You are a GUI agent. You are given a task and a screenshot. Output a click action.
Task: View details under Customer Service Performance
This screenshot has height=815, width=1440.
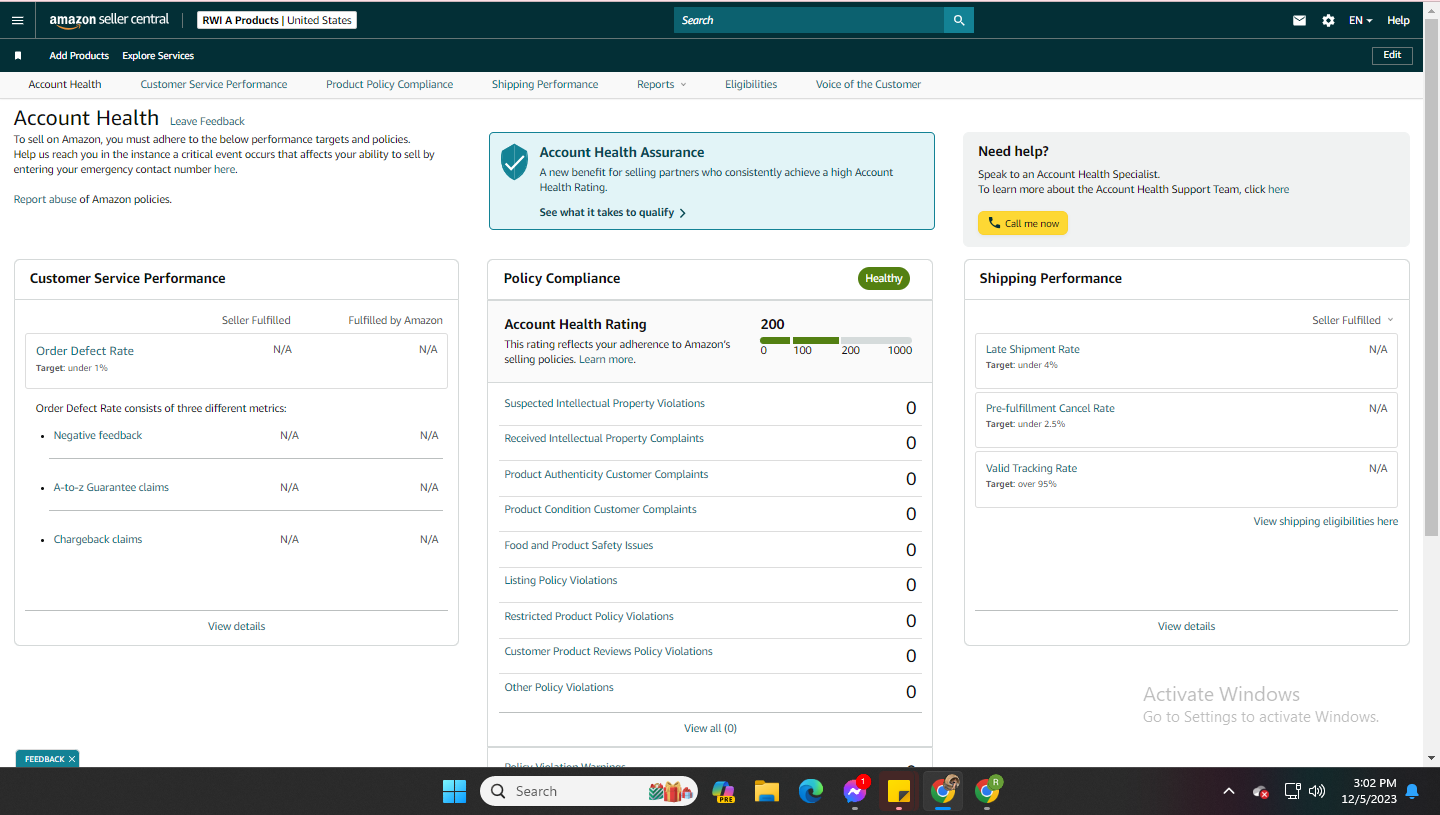pos(237,626)
